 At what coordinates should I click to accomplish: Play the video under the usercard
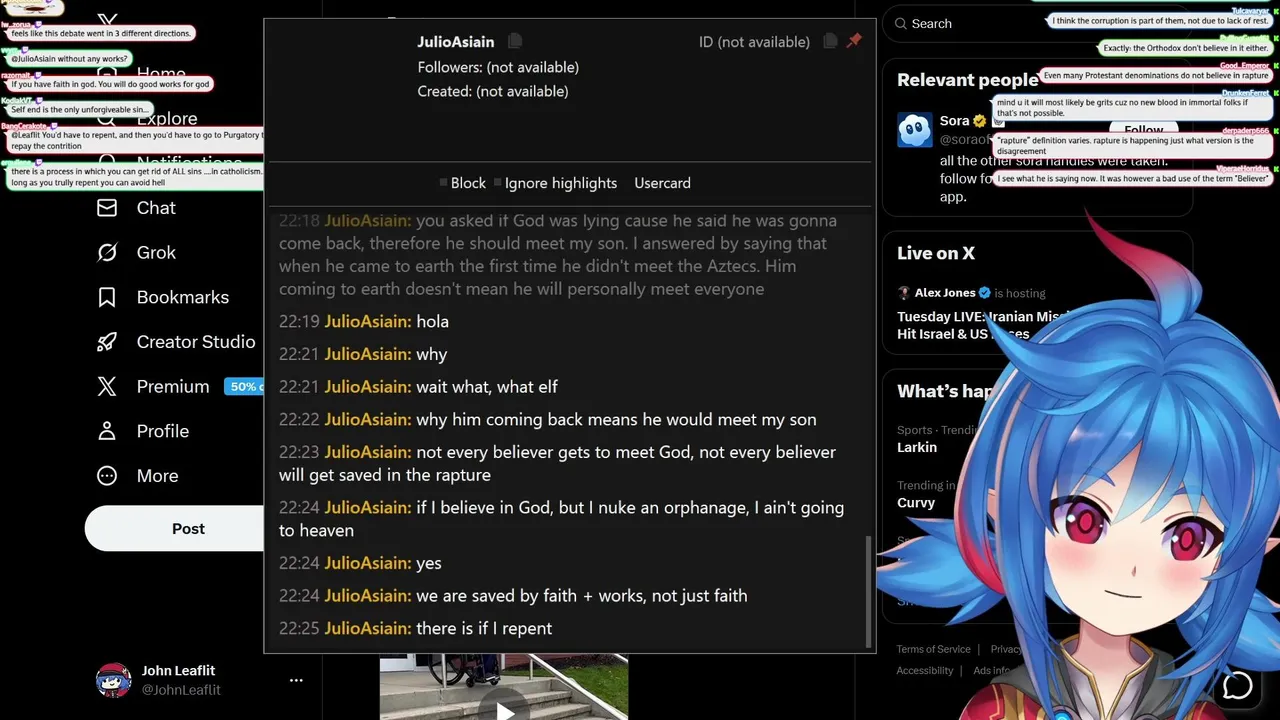pos(504,710)
